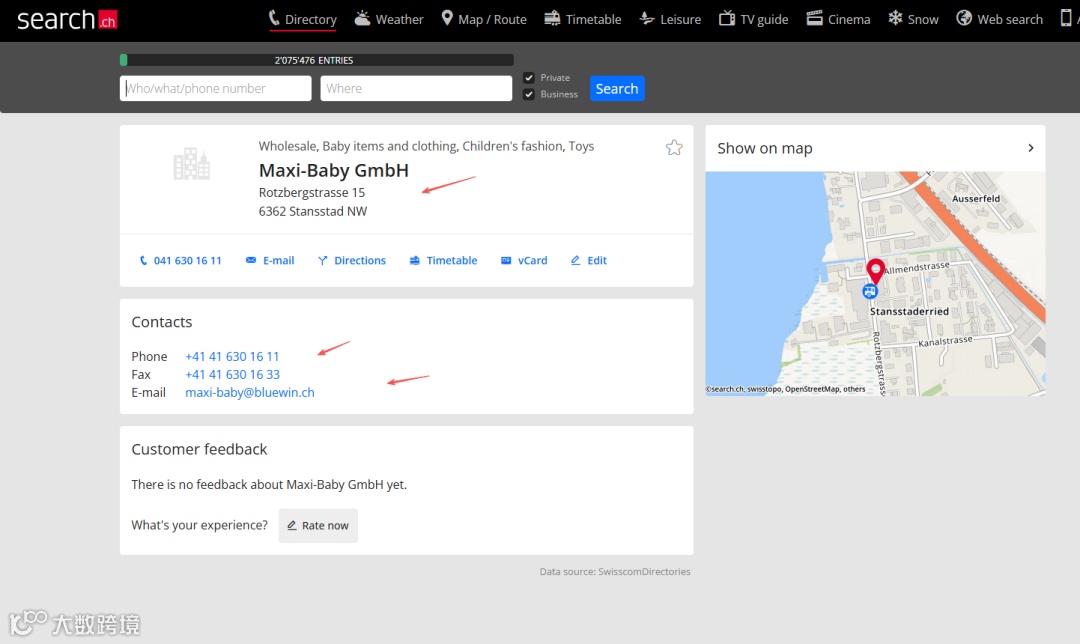Click the TV guide television icon
Image resolution: width=1080 pixels, height=644 pixels.
[727, 19]
